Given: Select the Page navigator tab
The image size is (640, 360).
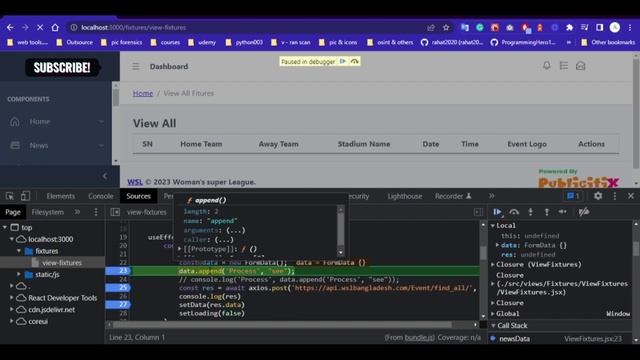Looking at the screenshot, I should click(13, 212).
